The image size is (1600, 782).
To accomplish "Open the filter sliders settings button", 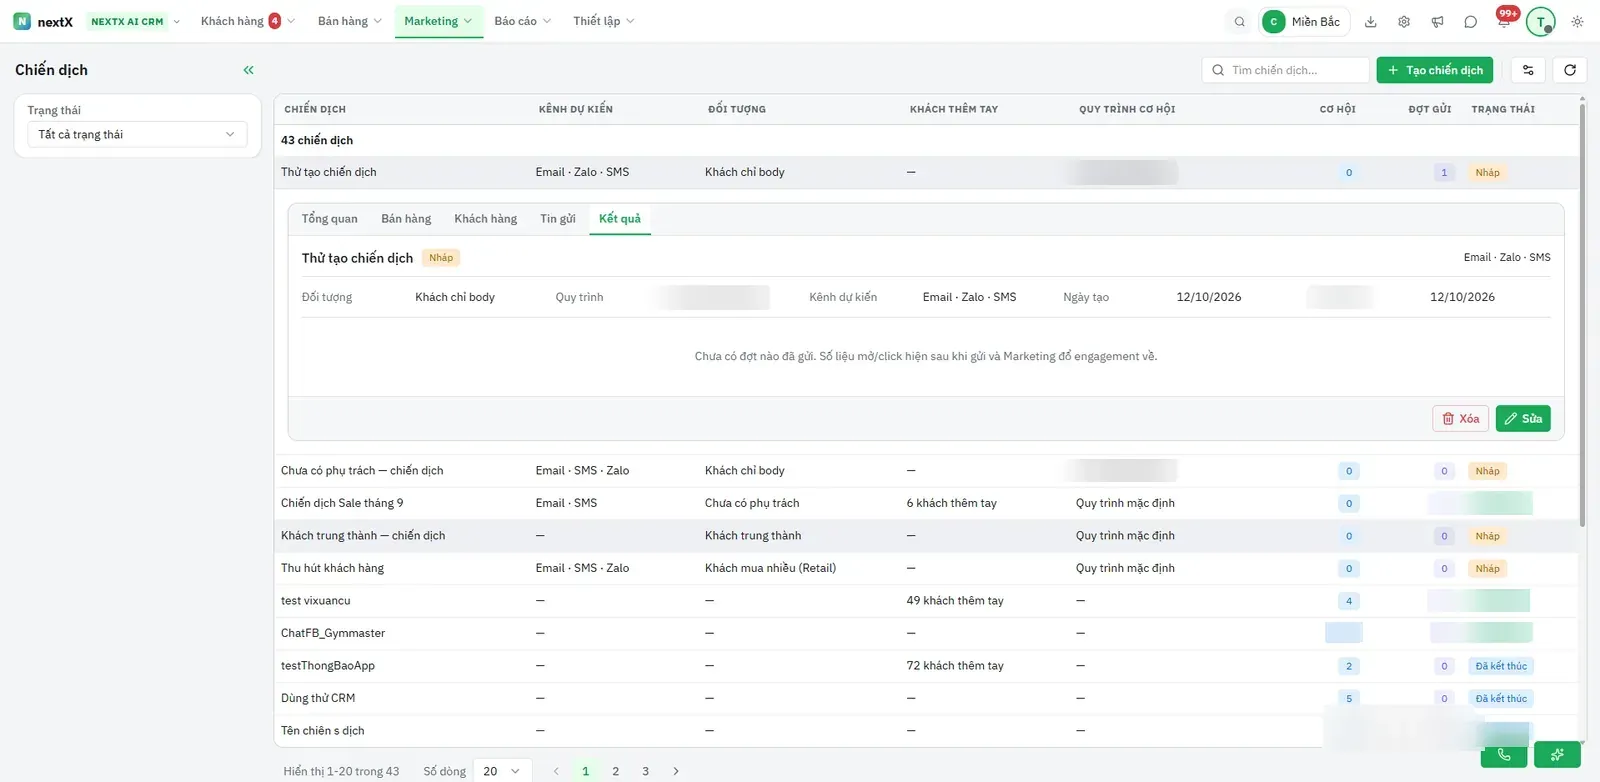I will click(1528, 70).
